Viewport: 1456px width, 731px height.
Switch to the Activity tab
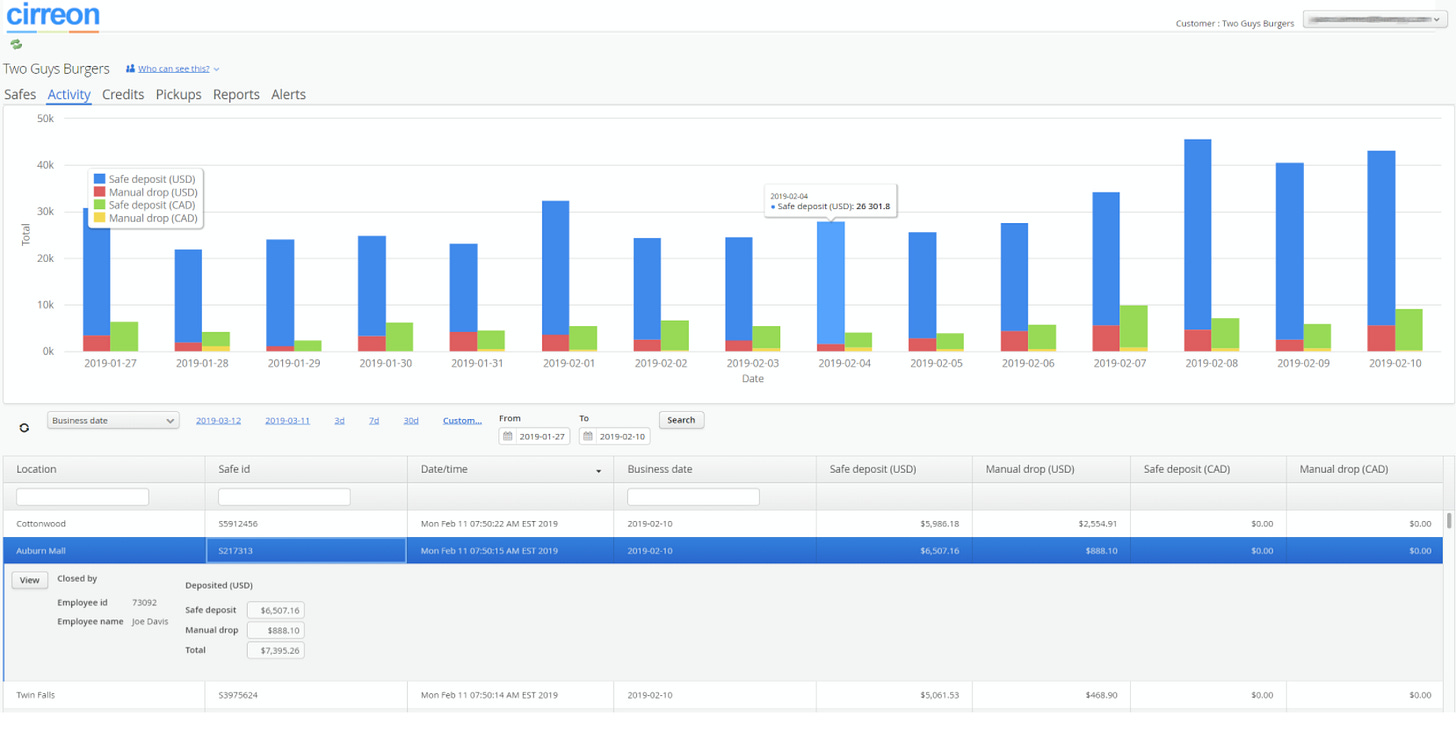[x=69, y=94]
